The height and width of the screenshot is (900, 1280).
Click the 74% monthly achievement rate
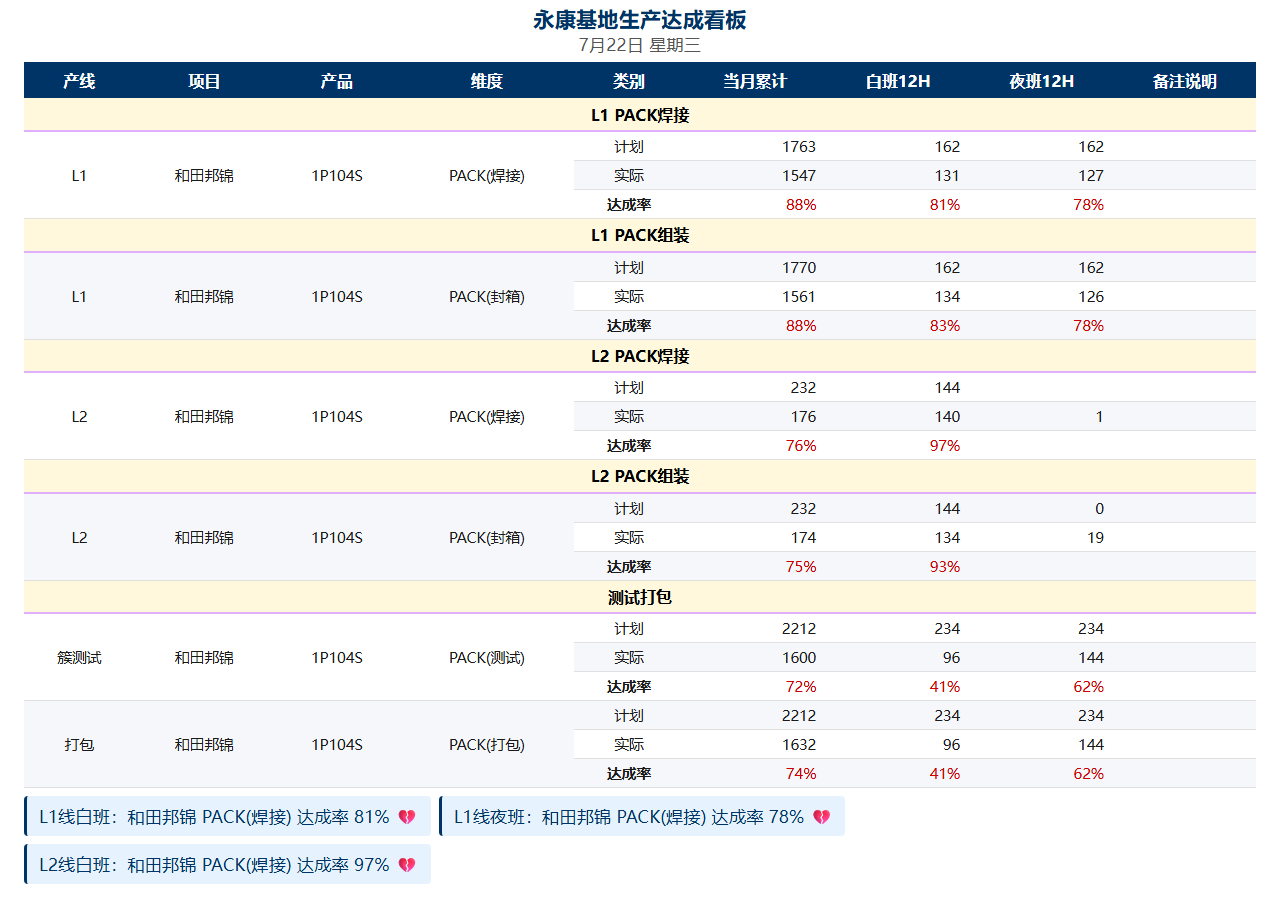click(x=801, y=774)
